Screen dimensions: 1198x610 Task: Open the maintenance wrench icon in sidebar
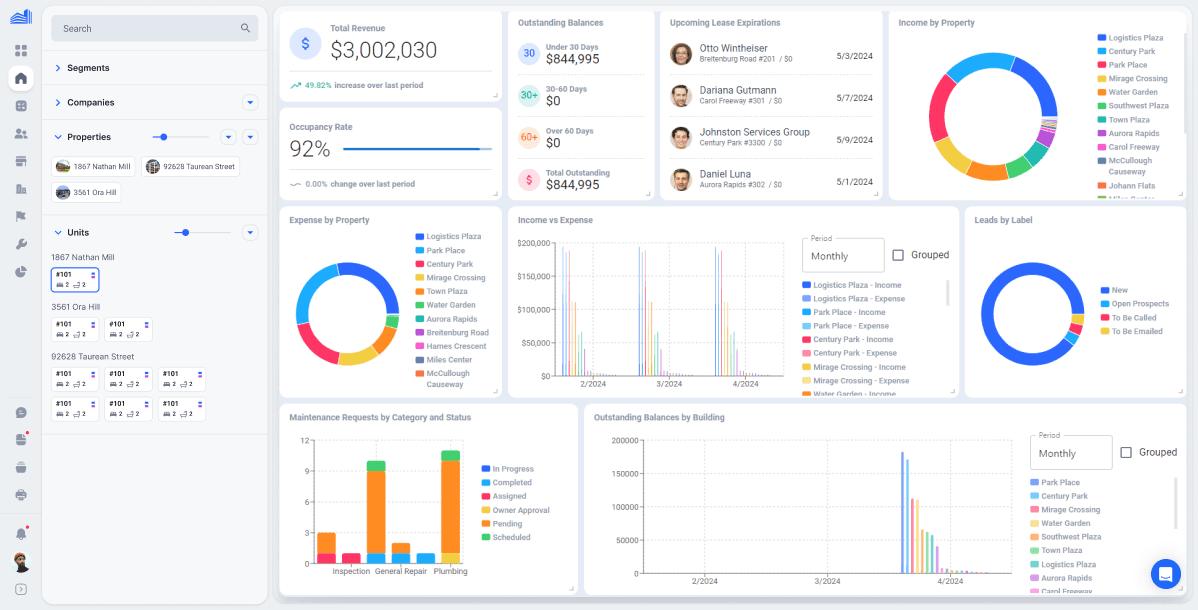[21, 244]
